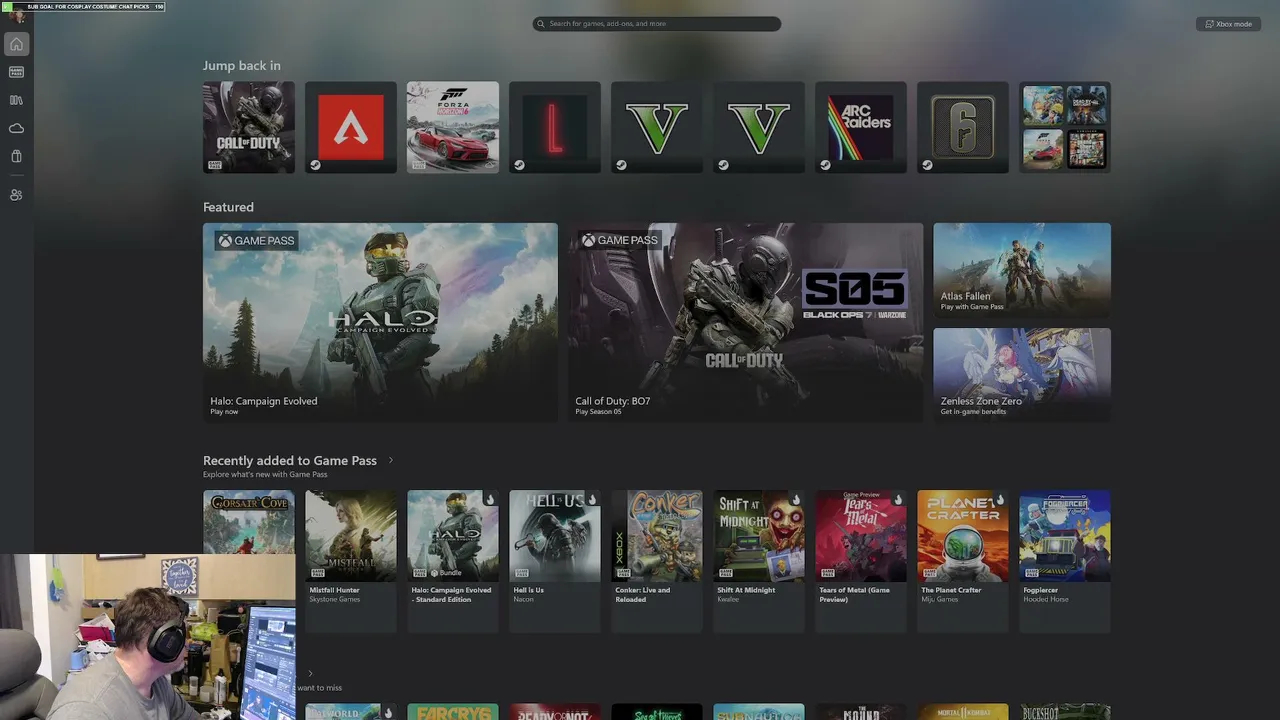Open the Conker: Live and Reloaded card

[x=657, y=561]
